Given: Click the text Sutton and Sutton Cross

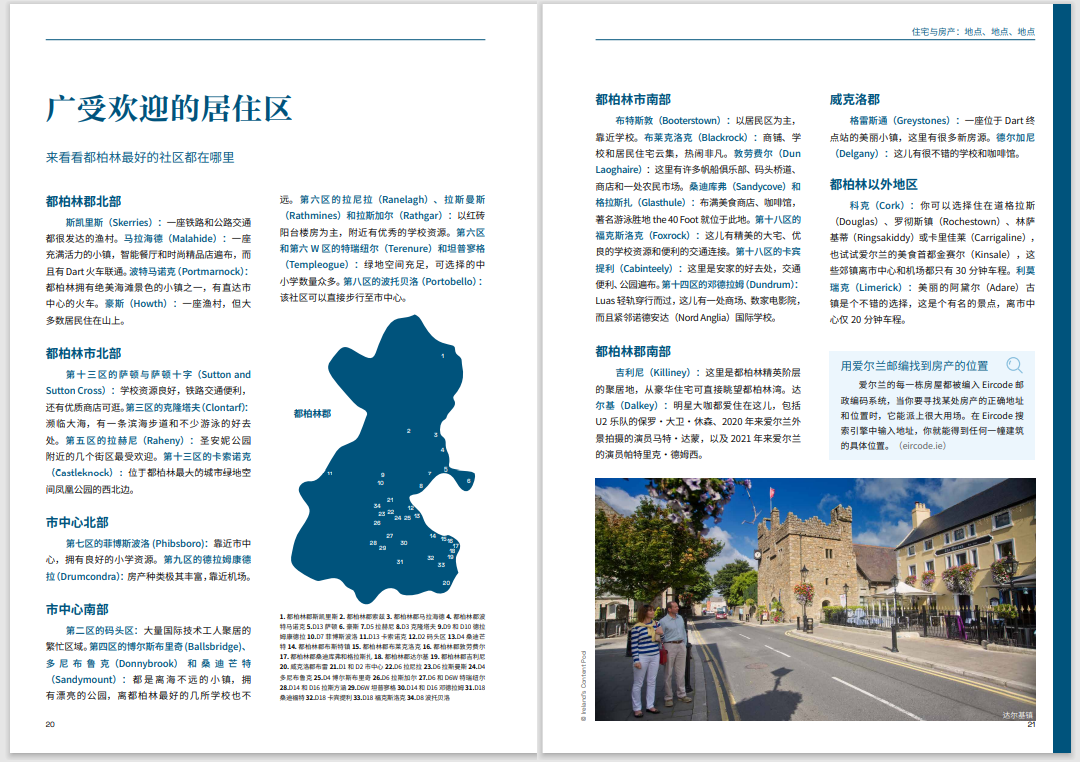Looking at the screenshot, I should [148, 382].
